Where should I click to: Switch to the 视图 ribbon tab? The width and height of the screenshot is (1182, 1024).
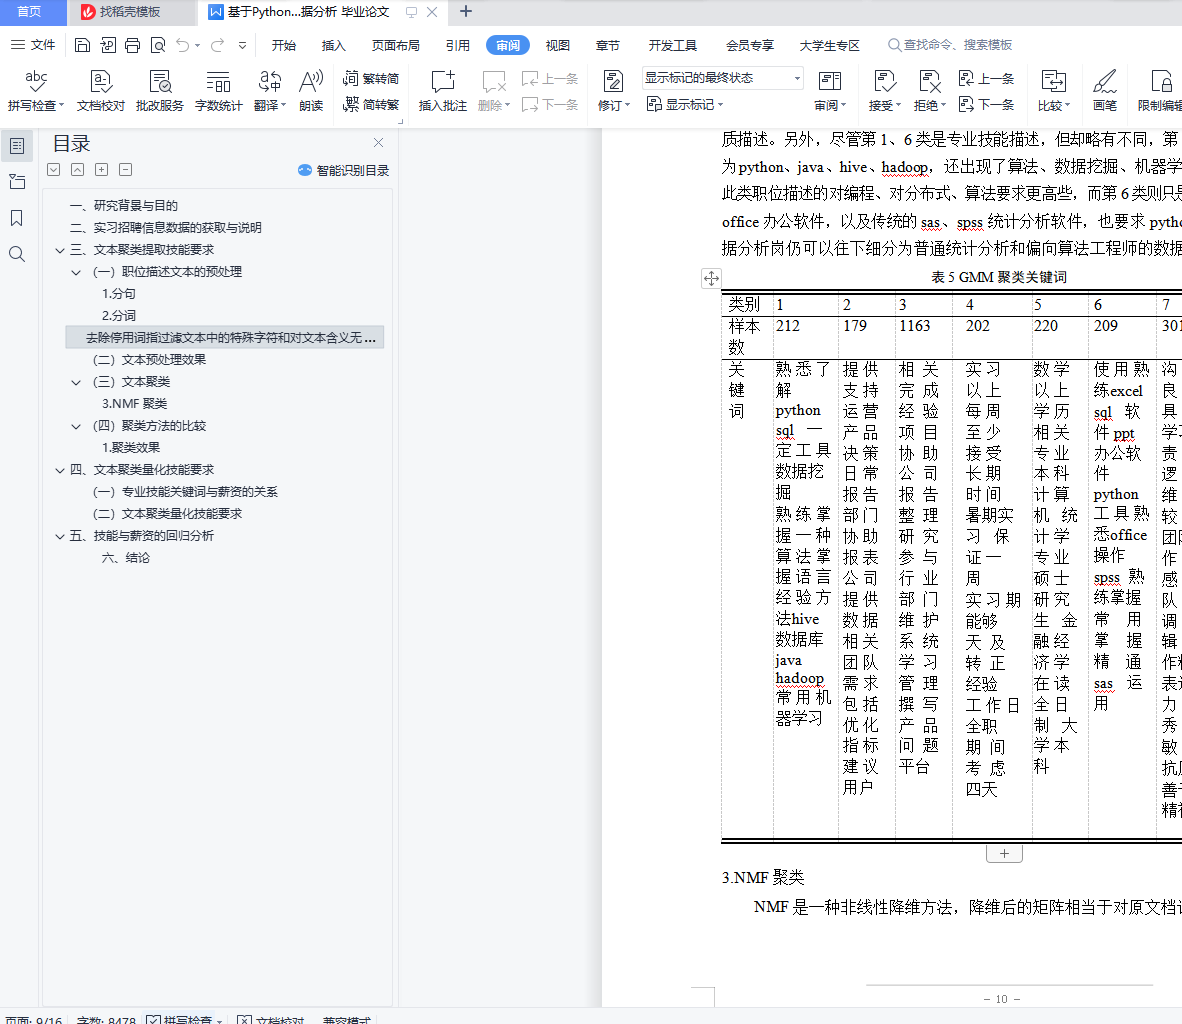558,45
